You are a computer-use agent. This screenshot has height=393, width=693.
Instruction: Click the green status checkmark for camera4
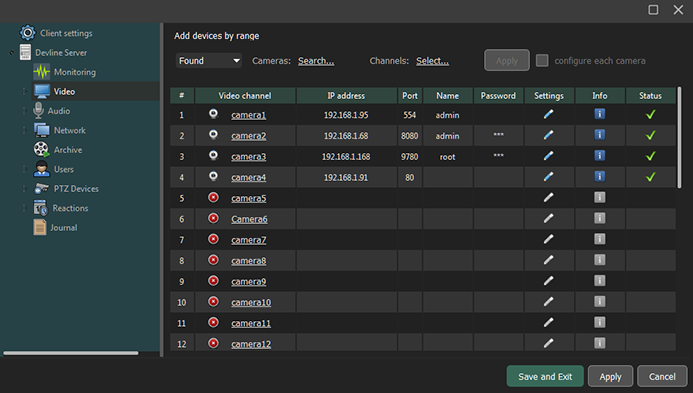(650, 177)
